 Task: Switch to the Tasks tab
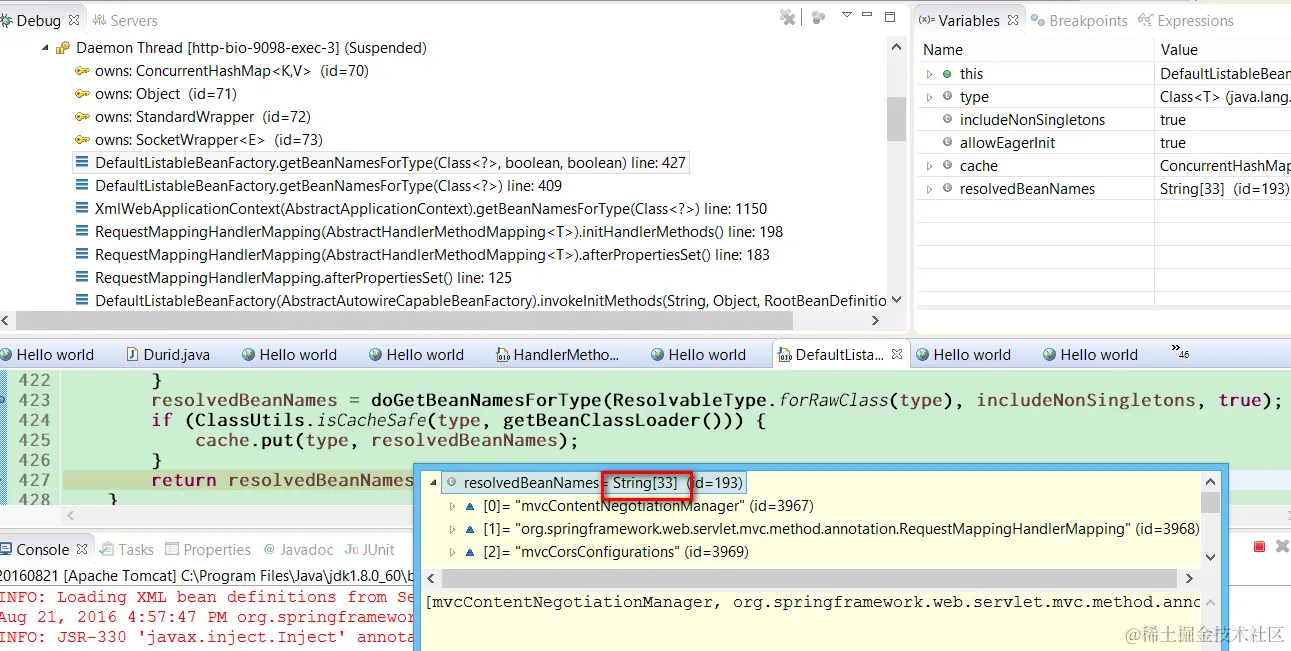pyautogui.click(x=127, y=549)
